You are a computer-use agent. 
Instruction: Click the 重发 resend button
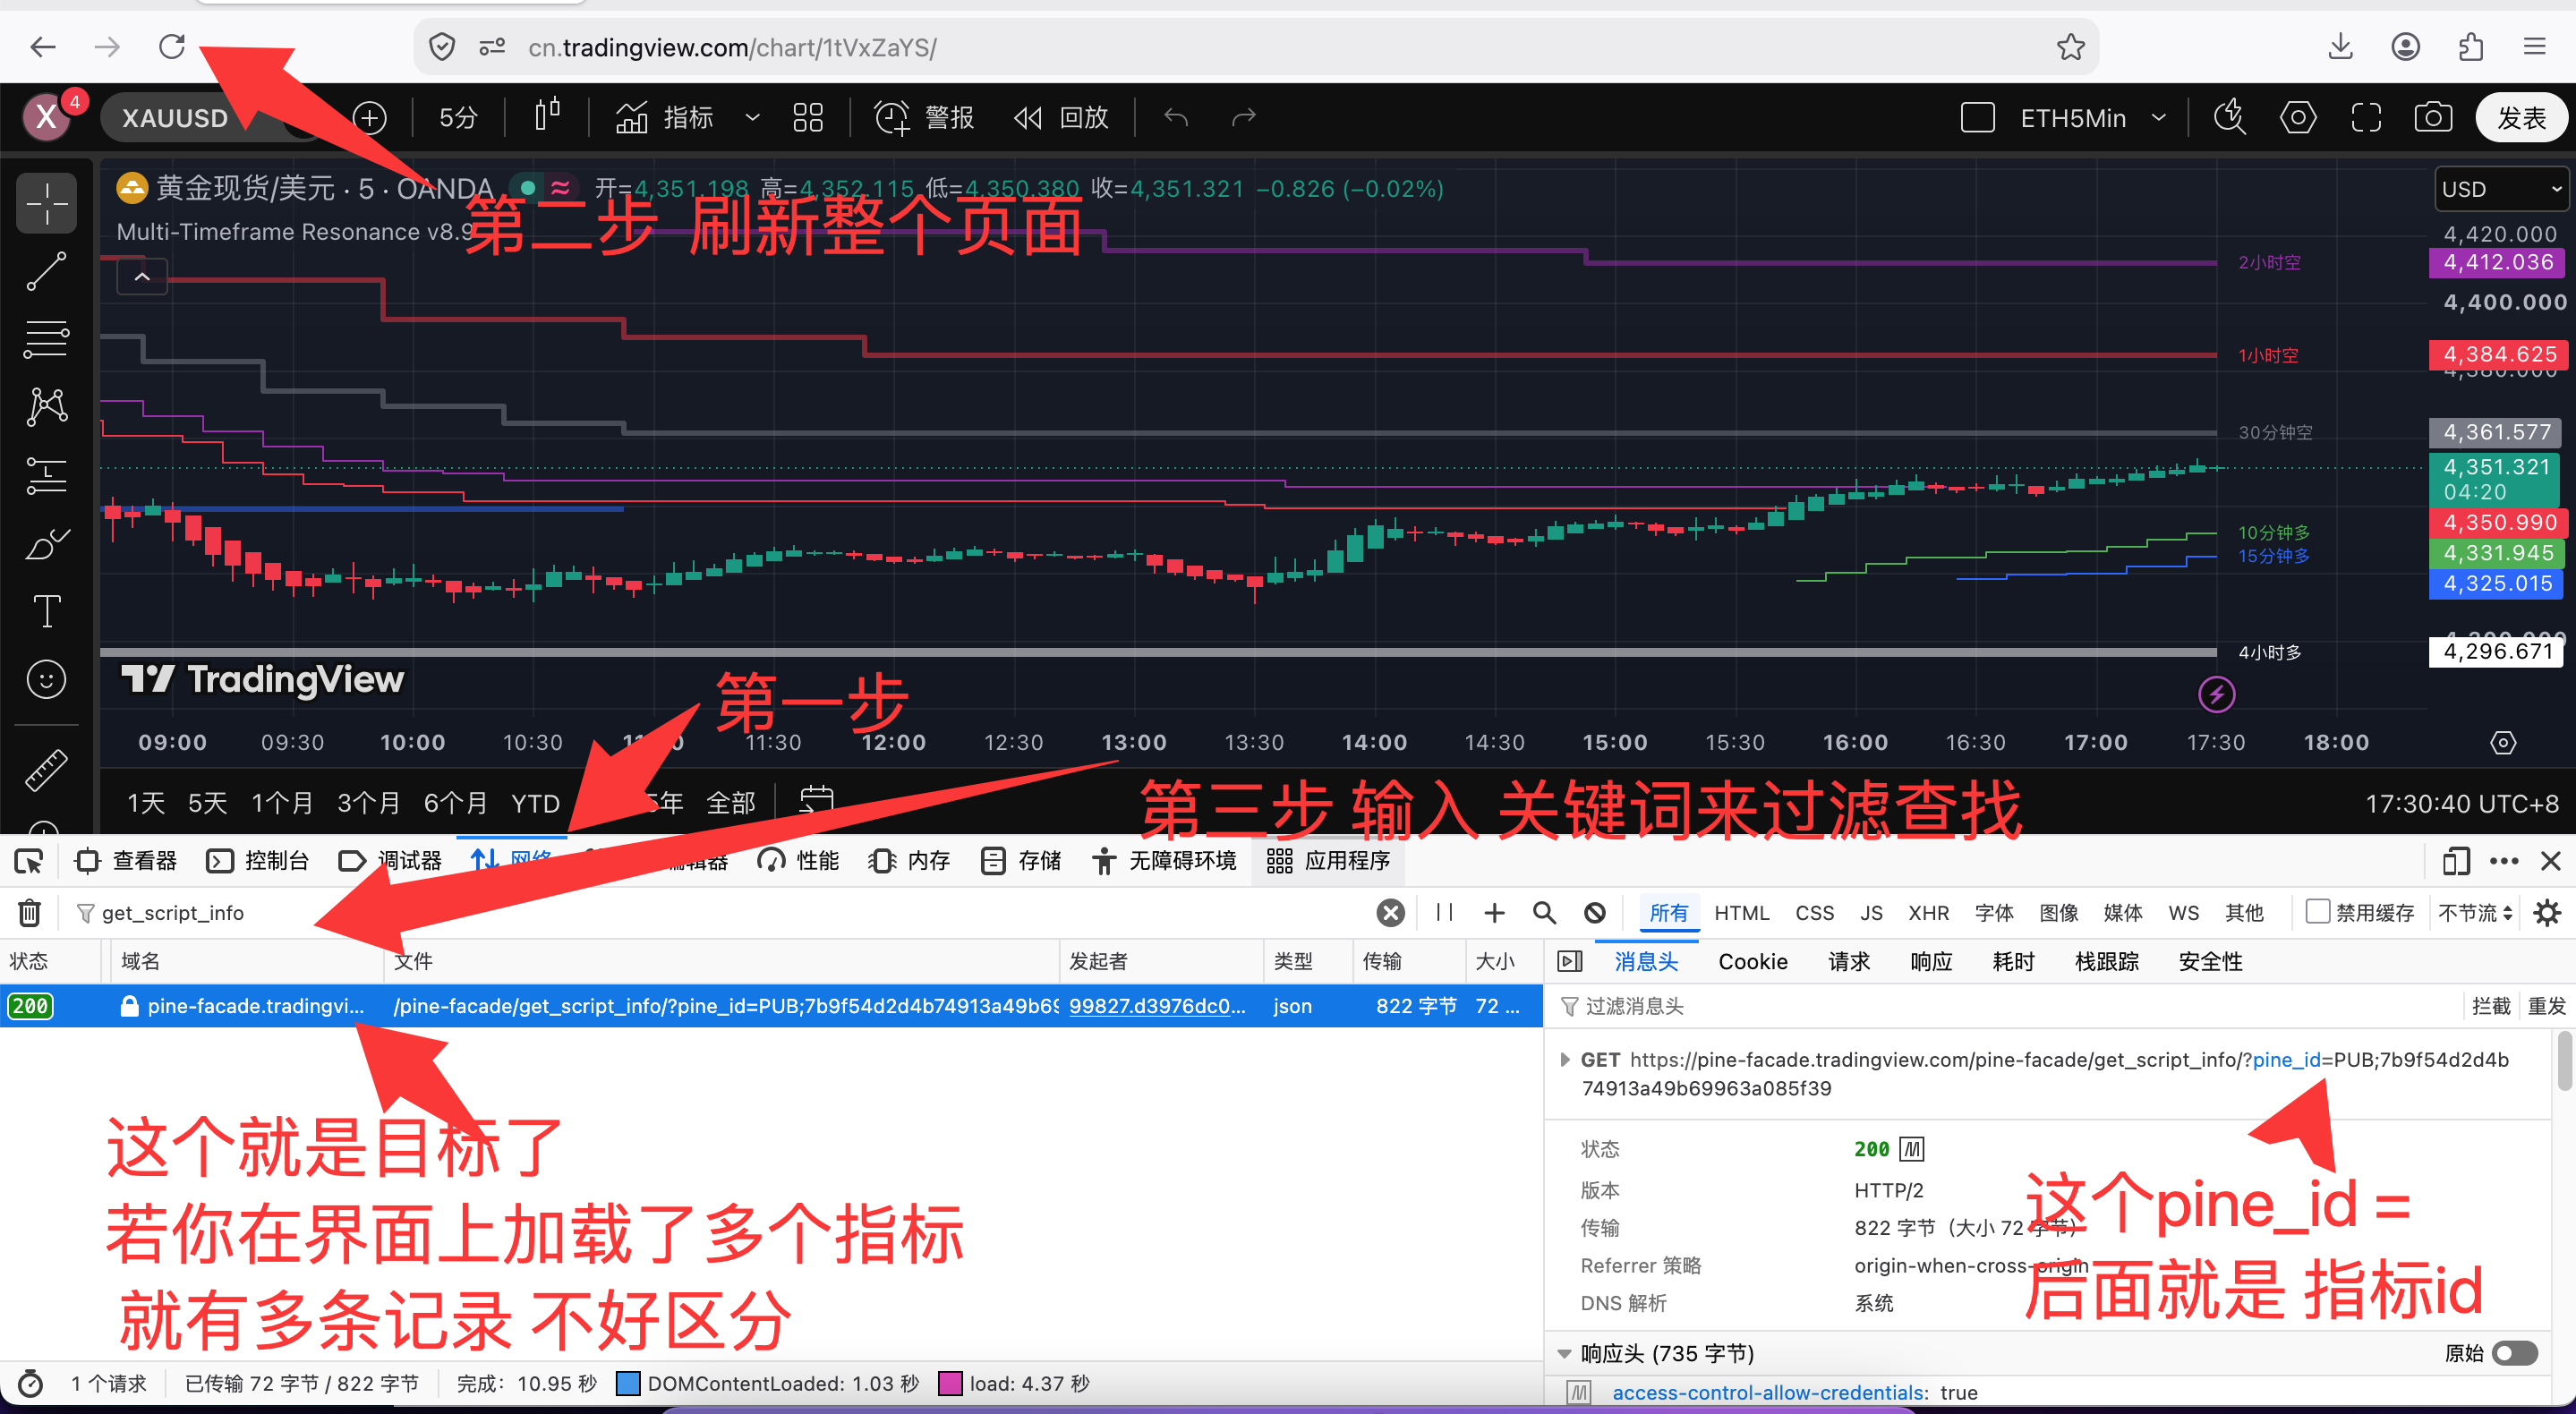point(2546,1005)
